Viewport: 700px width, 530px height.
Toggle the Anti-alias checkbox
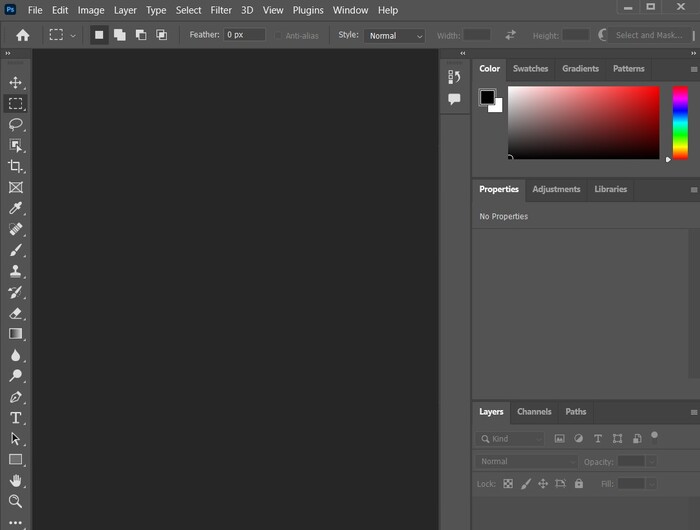click(279, 35)
